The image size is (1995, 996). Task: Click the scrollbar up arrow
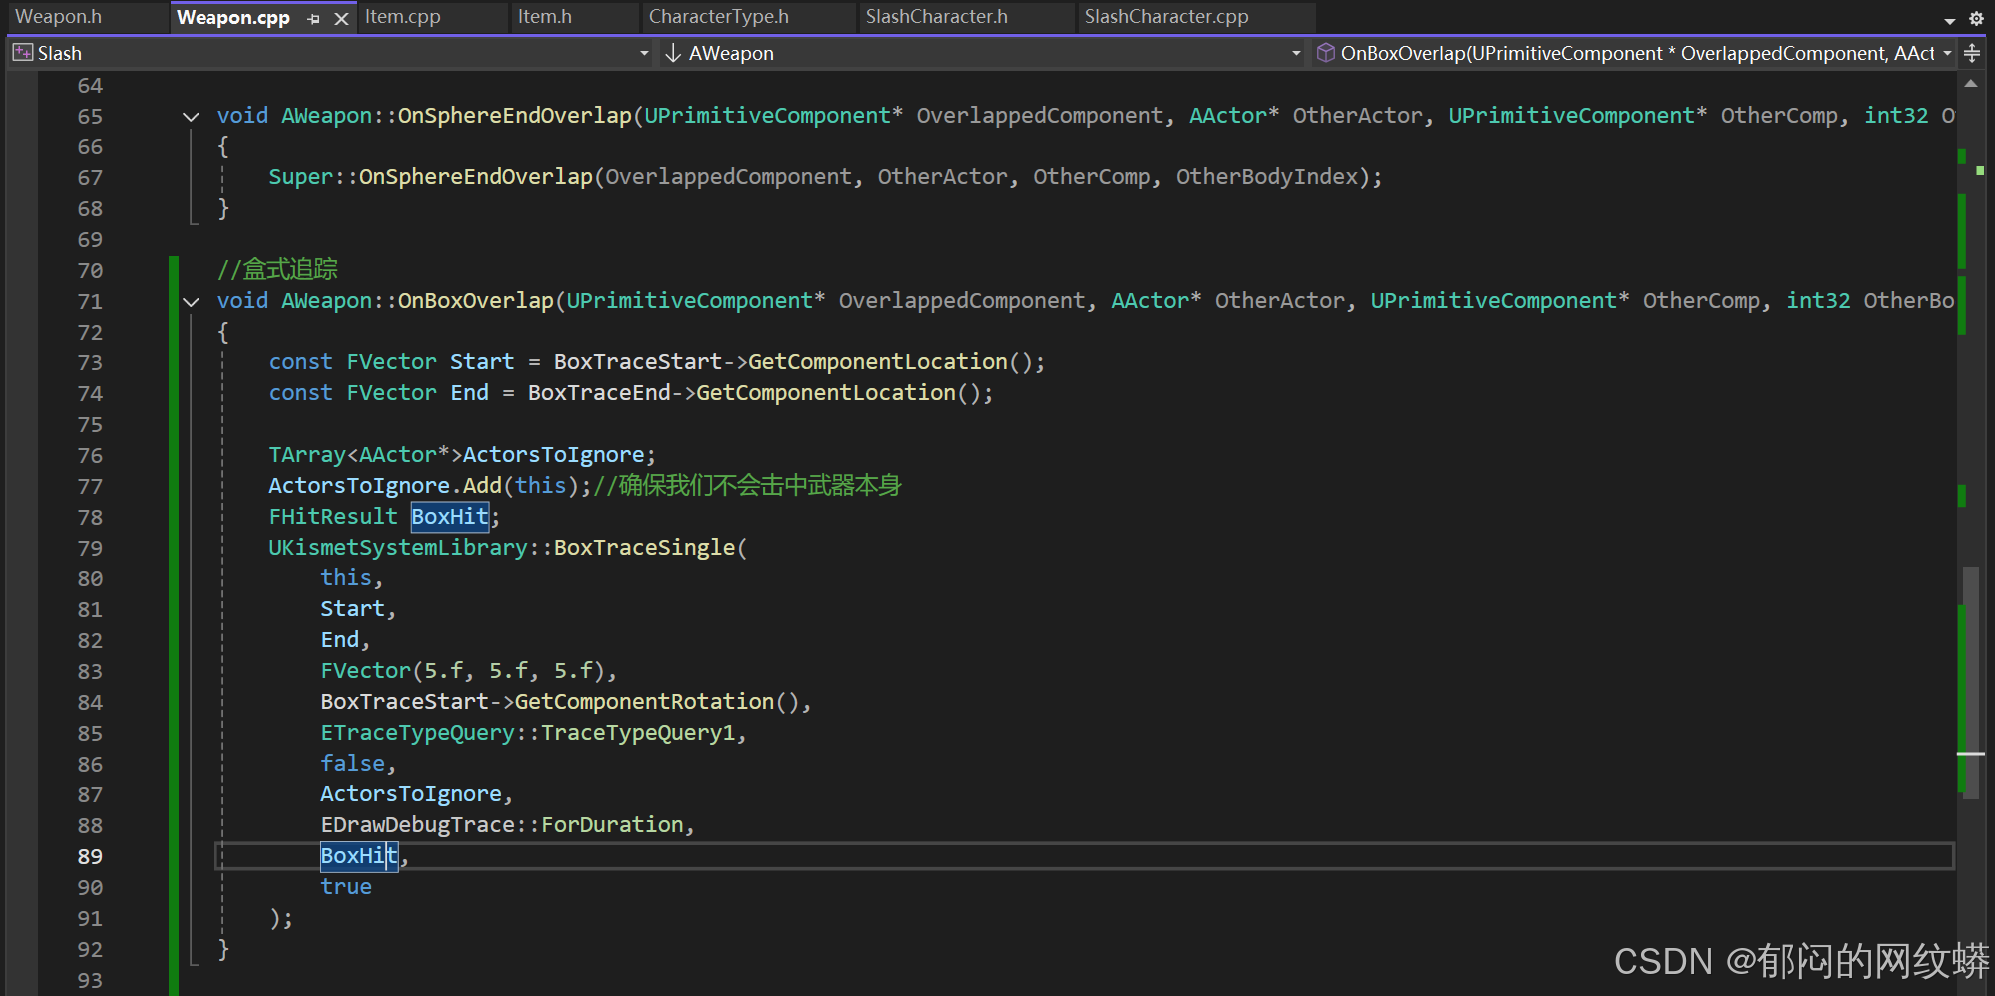click(1971, 84)
